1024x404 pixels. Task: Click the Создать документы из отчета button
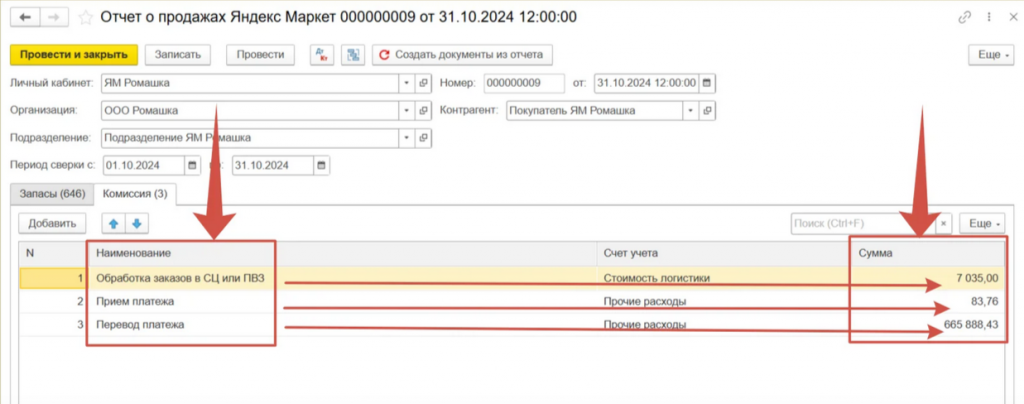[463, 55]
